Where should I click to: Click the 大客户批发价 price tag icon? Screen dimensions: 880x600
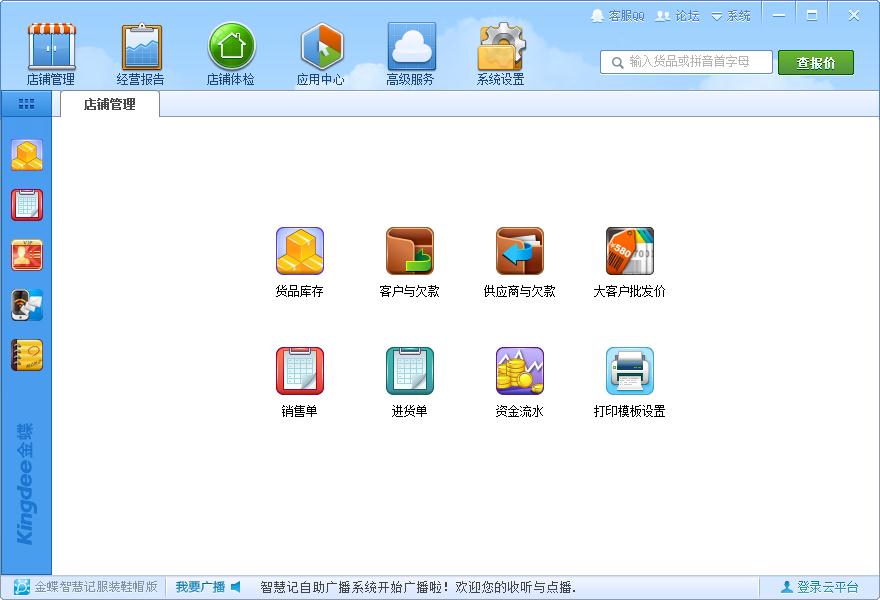(629, 252)
